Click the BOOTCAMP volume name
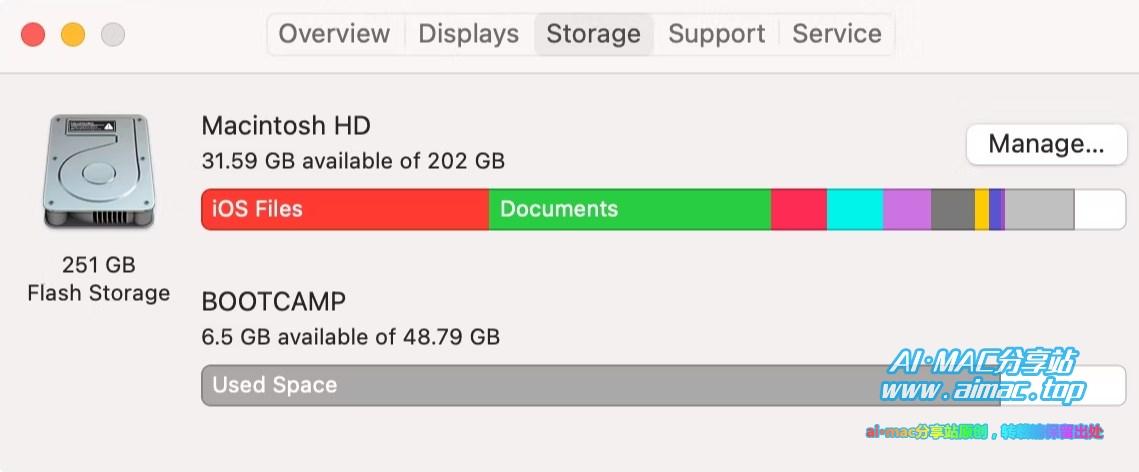1139x472 pixels. pyautogui.click(x=274, y=302)
